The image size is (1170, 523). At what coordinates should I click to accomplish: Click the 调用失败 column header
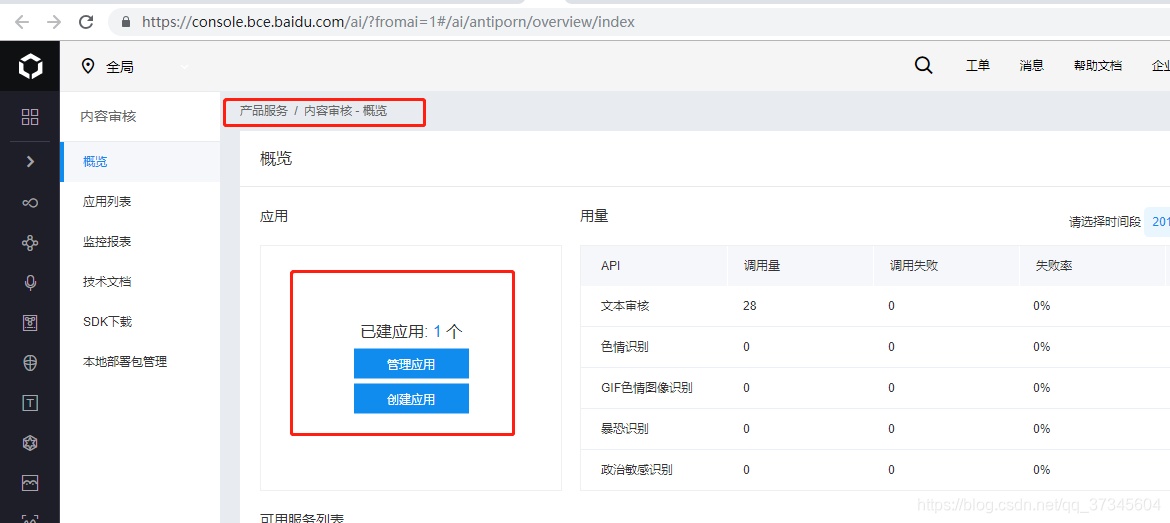pos(913,266)
